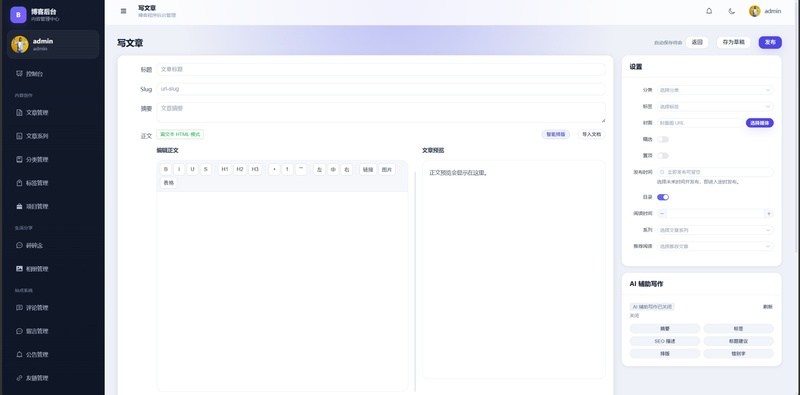Click the 标题 article title input field
The height and width of the screenshot is (395, 800).
[x=381, y=69]
